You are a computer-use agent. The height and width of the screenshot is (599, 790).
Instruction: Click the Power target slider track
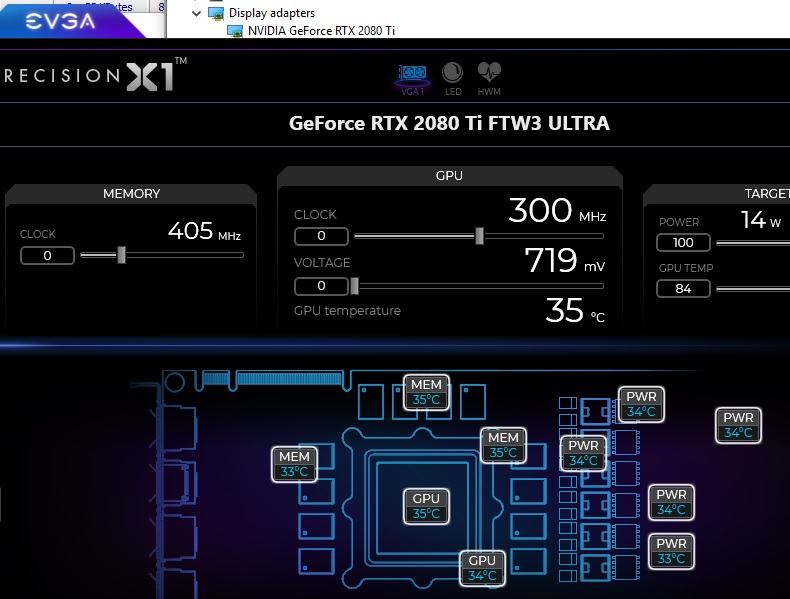coord(753,243)
